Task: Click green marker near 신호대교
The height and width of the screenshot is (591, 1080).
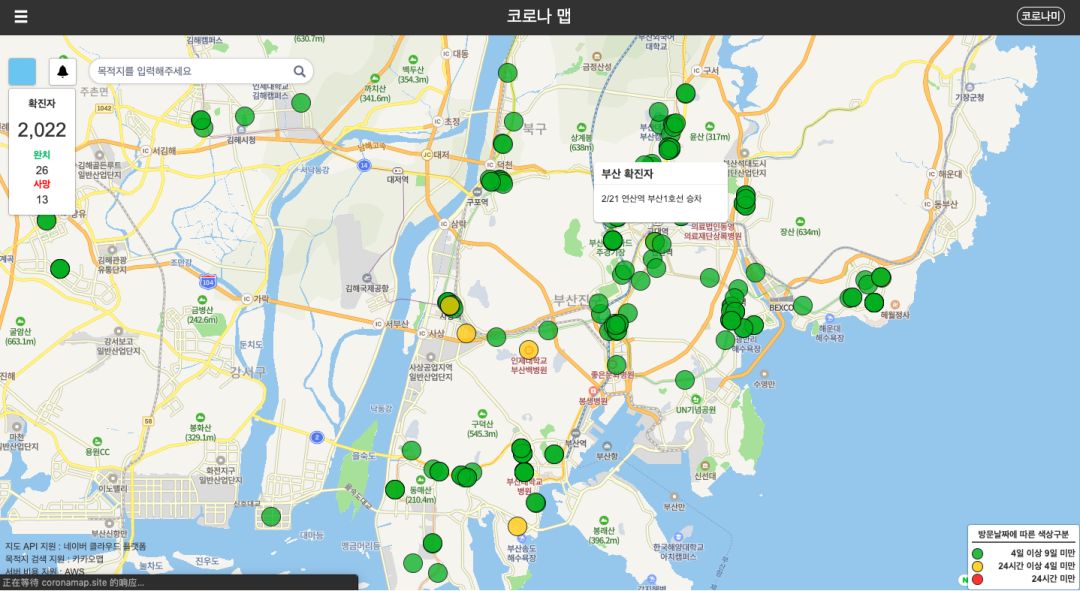Action: [271, 516]
